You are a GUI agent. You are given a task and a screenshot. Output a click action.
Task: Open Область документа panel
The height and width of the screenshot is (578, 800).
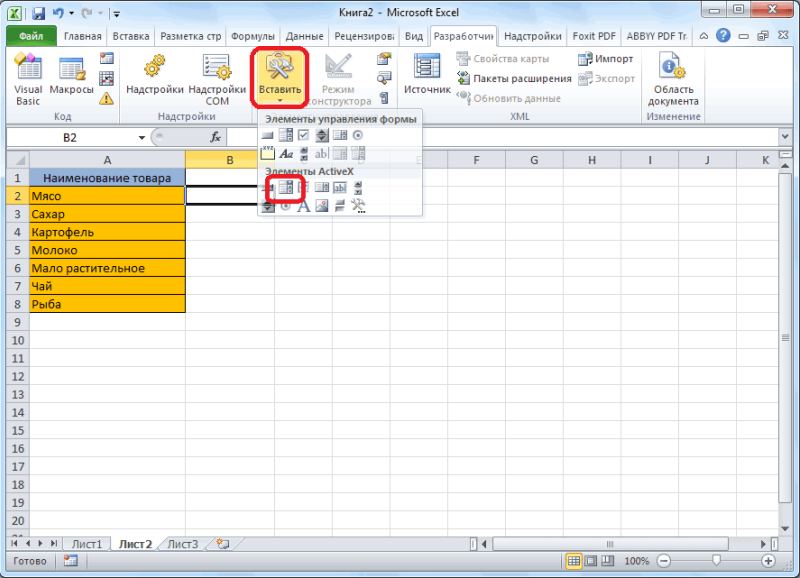click(673, 79)
